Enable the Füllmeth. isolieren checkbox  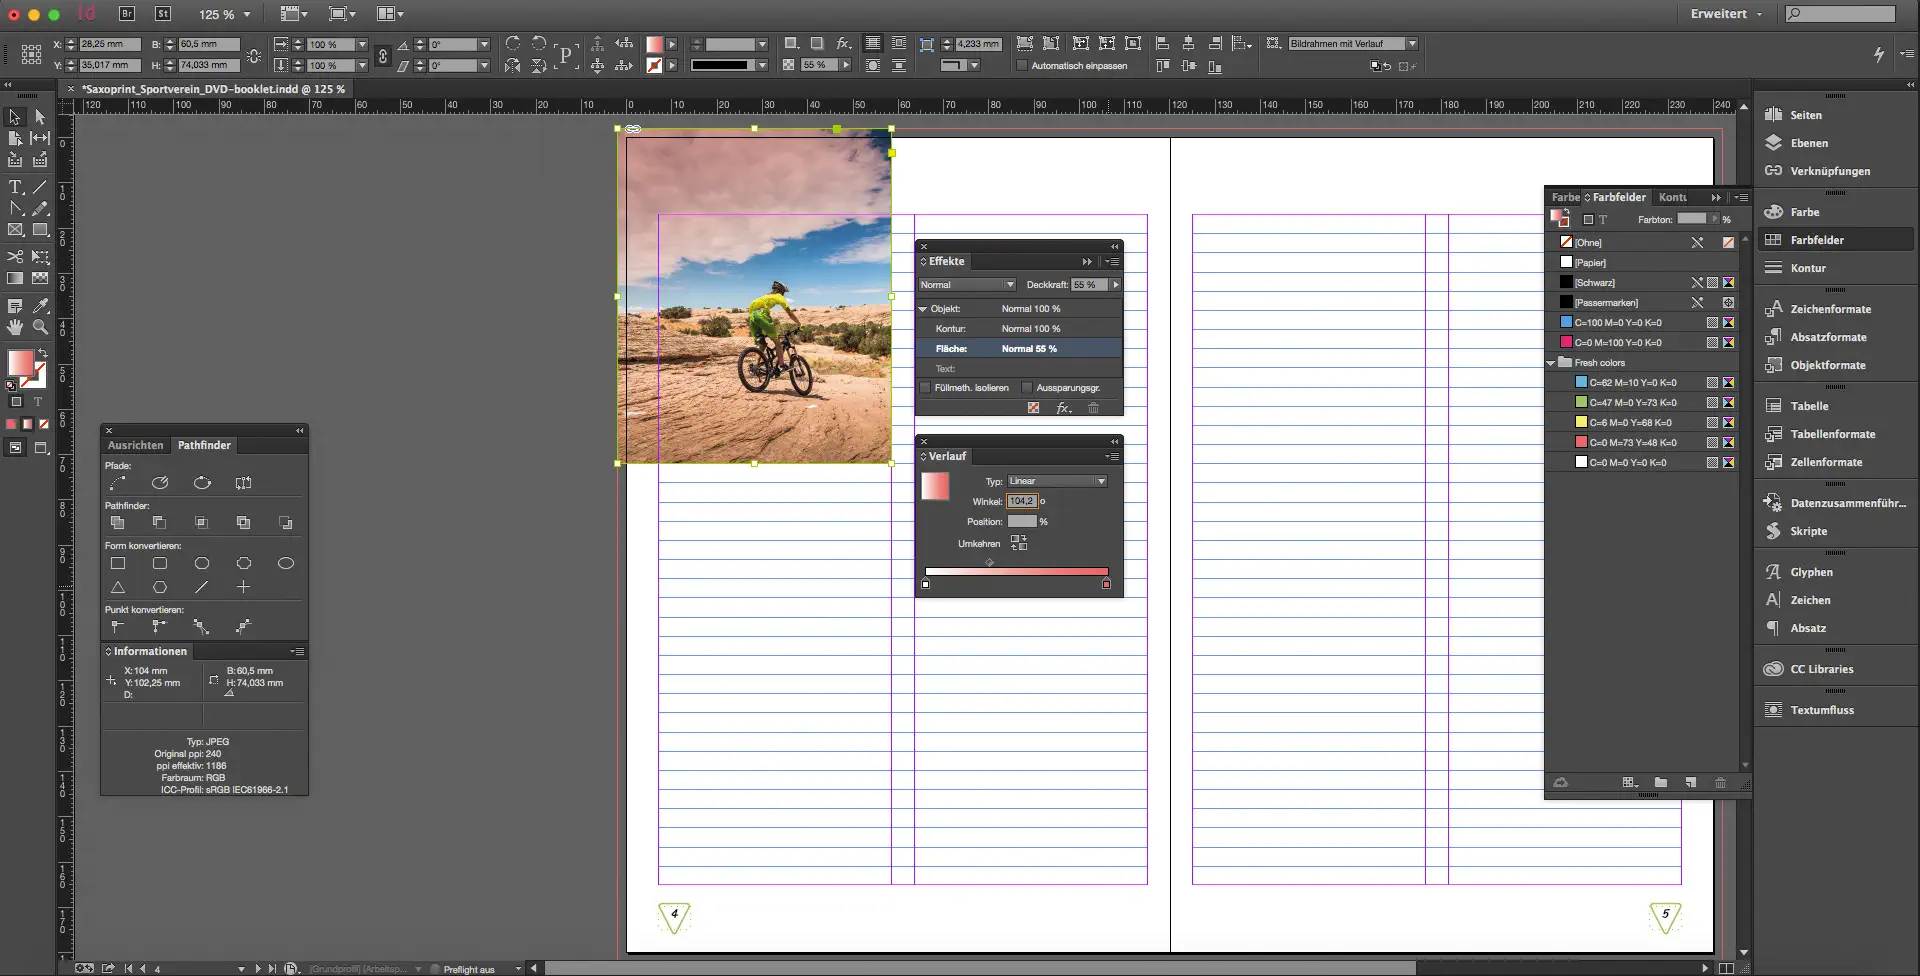[x=925, y=388]
